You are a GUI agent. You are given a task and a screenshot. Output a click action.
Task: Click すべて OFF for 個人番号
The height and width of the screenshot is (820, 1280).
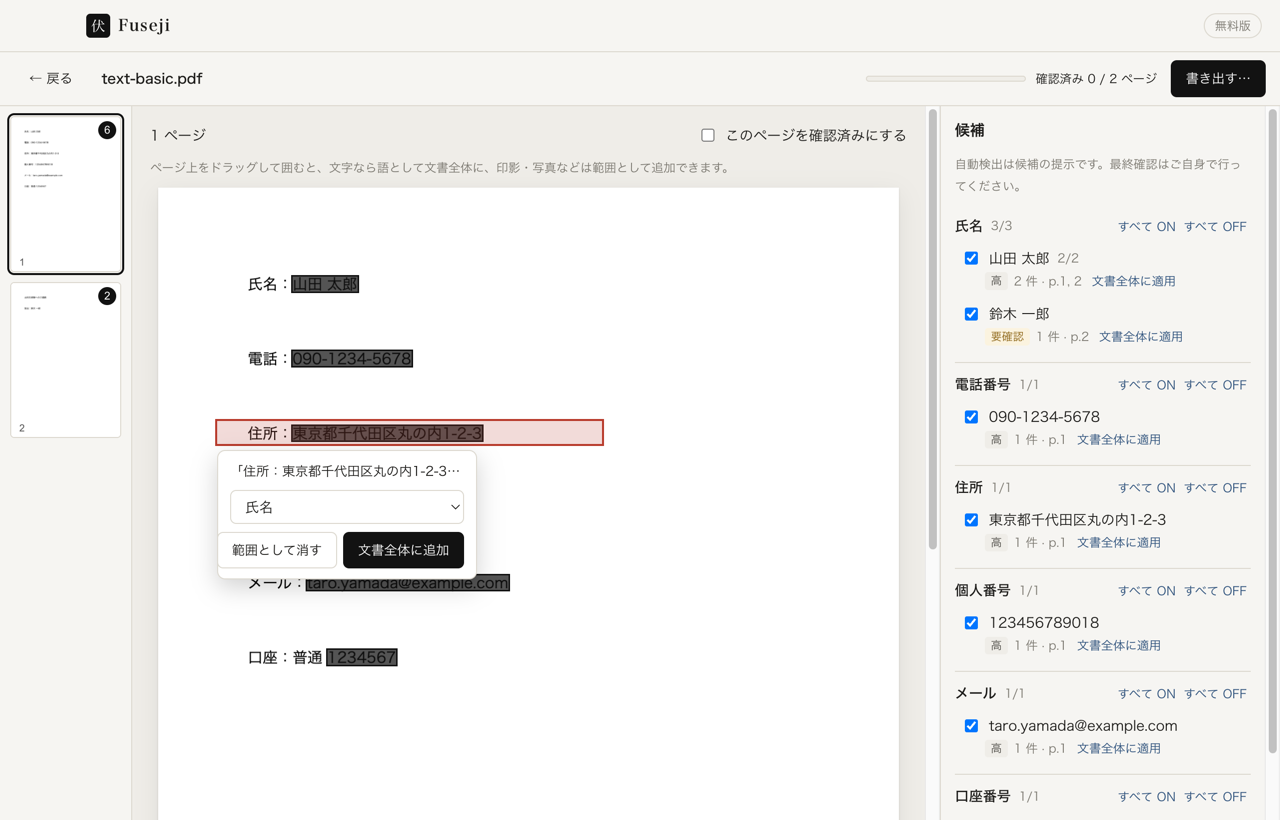[x=1215, y=591]
